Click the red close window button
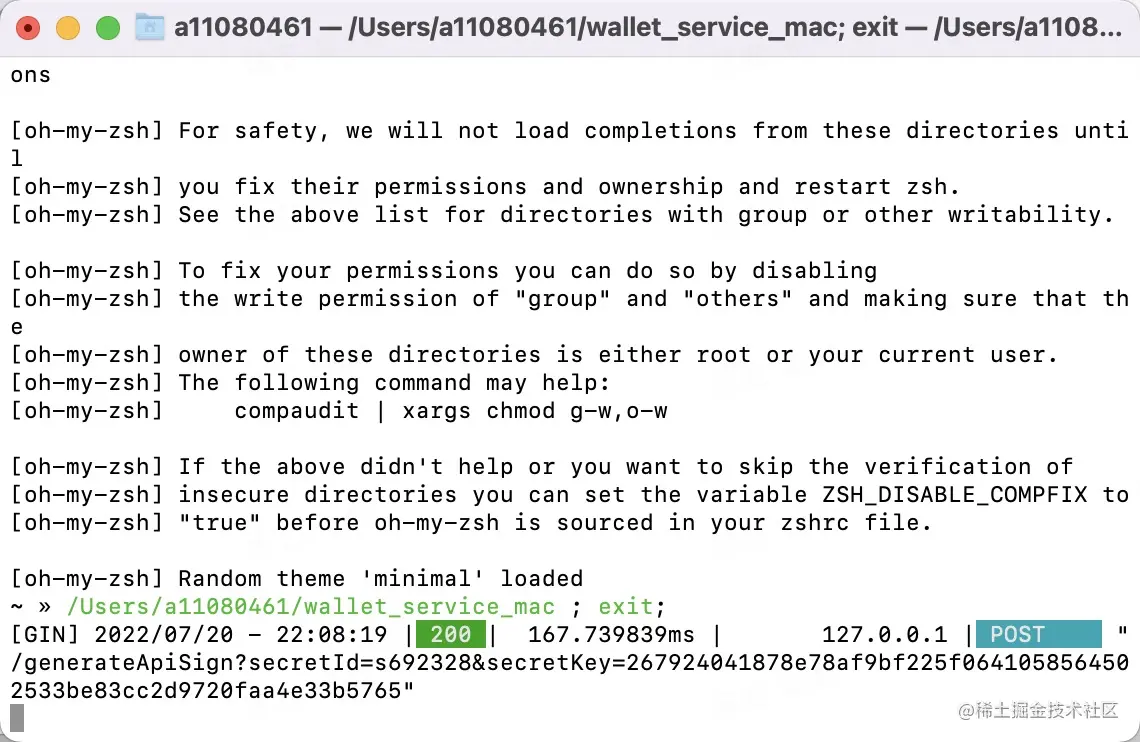Screen dimensions: 1140x742 point(28,28)
